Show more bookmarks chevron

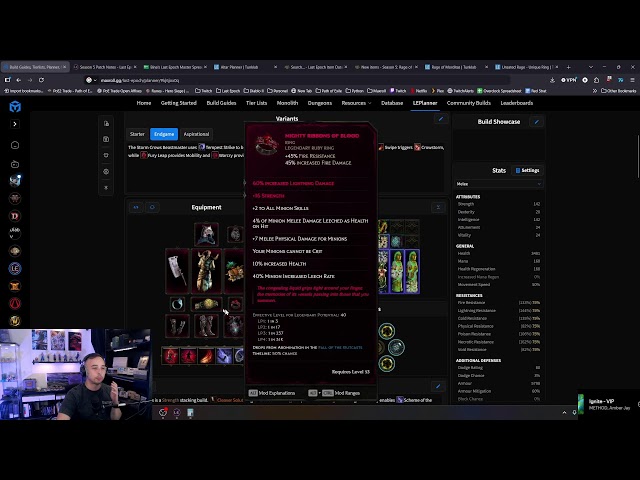595,91
